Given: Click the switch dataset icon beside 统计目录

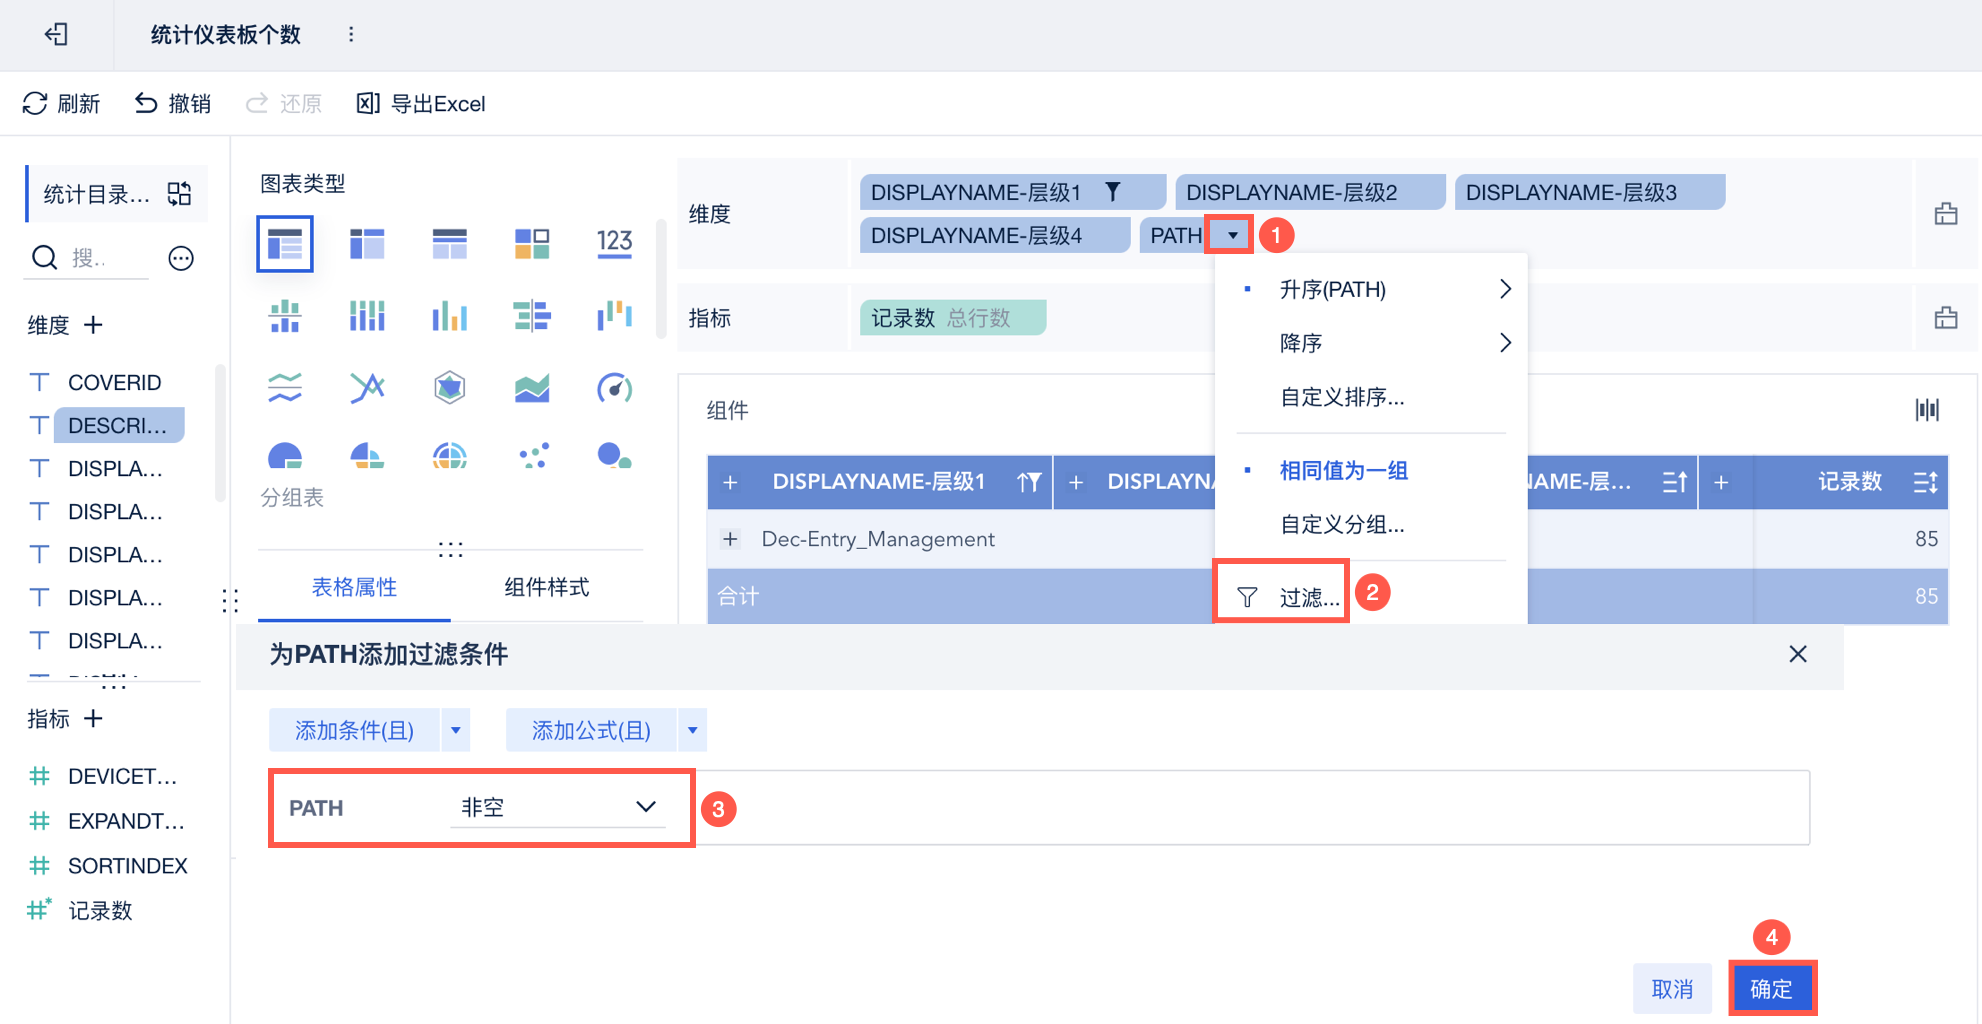Looking at the screenshot, I should tap(180, 194).
